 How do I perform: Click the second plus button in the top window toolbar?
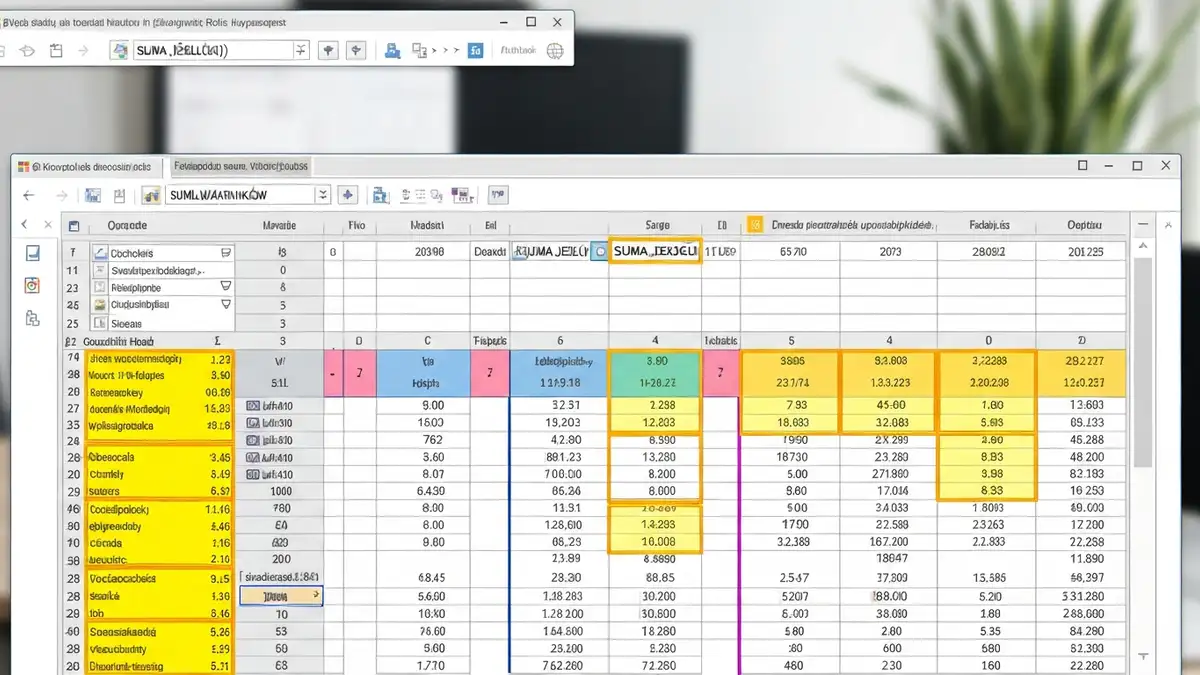pos(356,50)
